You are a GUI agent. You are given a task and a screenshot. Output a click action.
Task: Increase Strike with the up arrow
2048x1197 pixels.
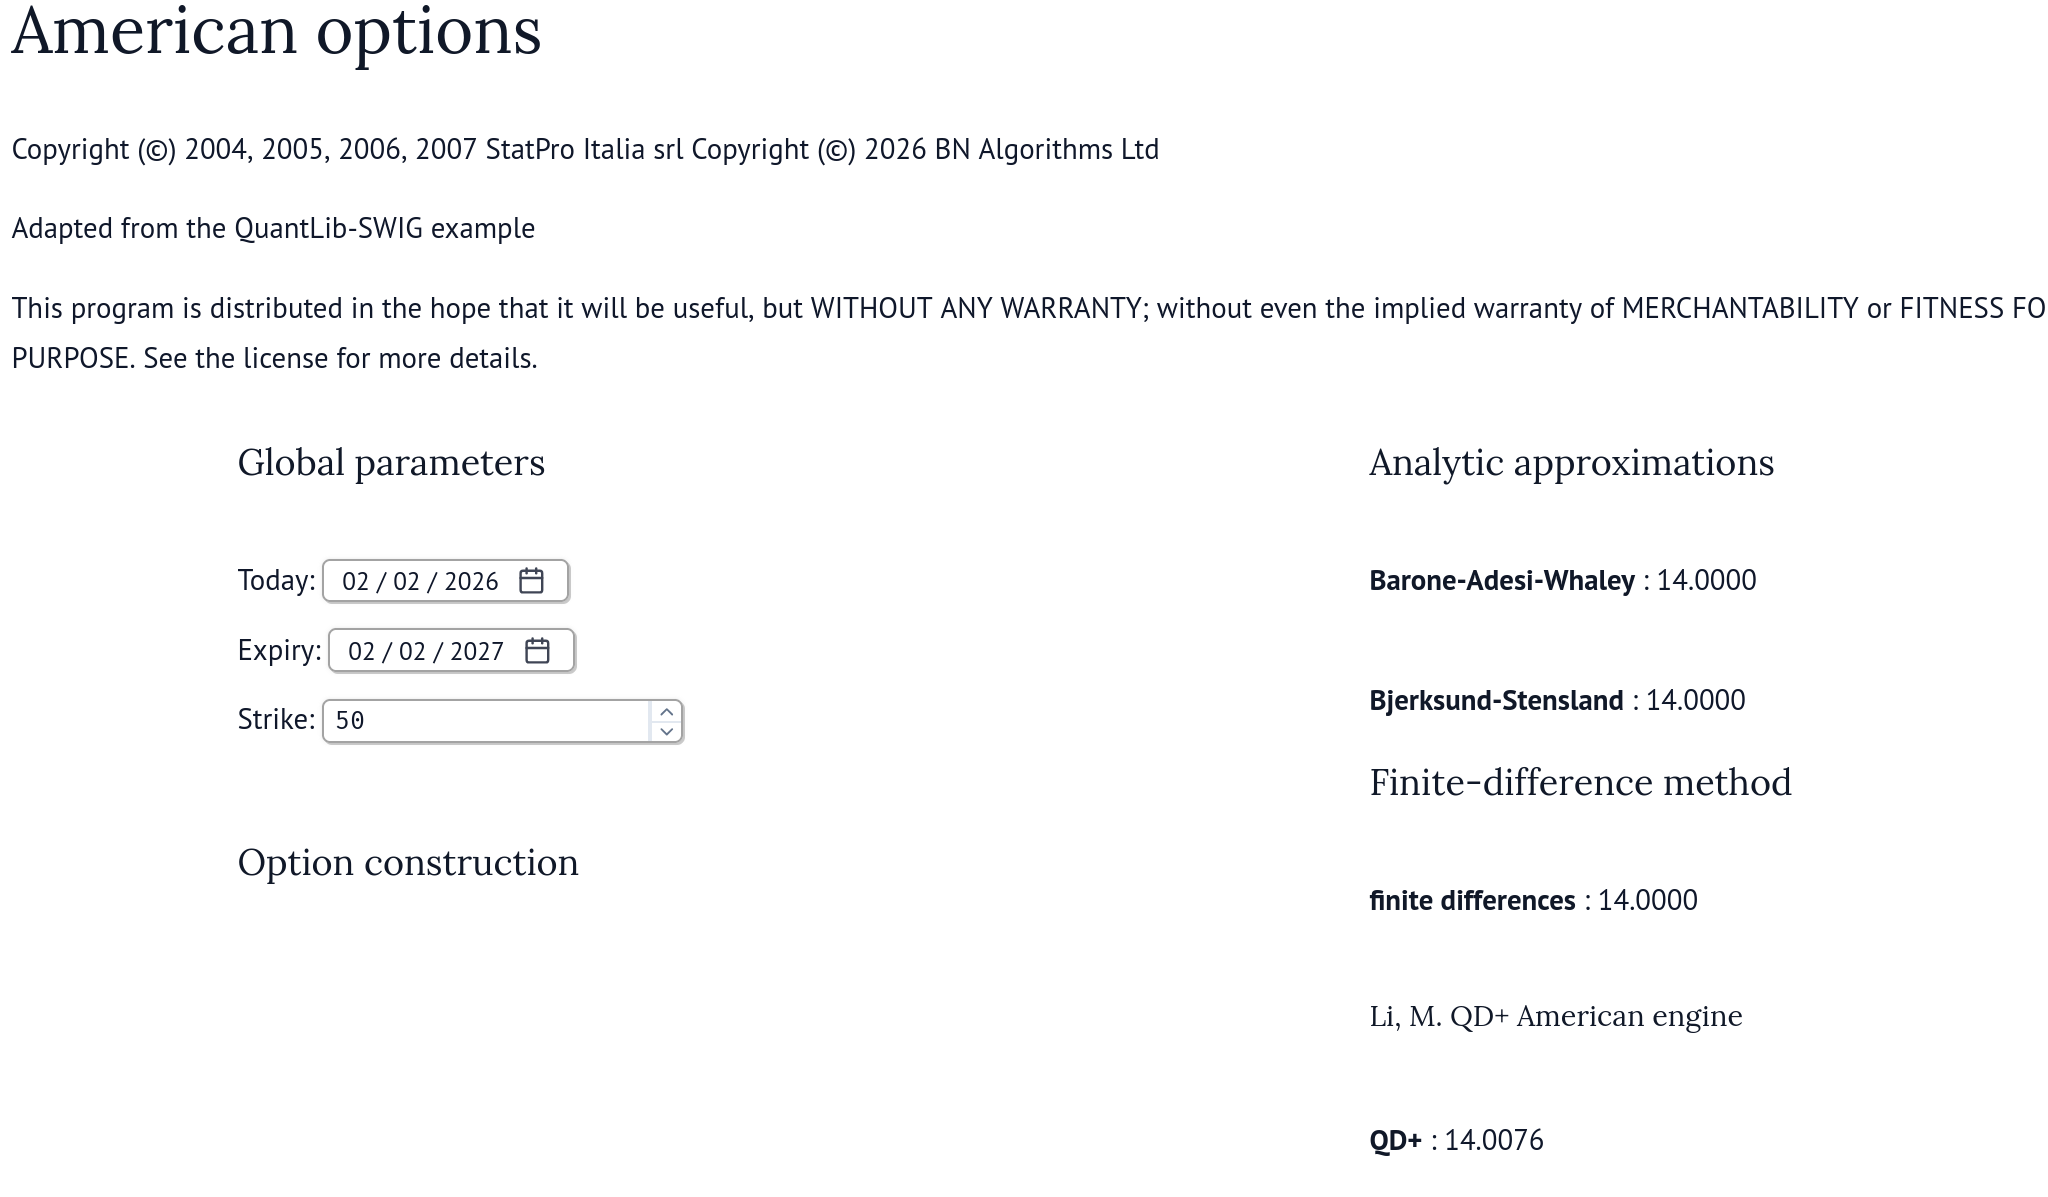point(666,712)
